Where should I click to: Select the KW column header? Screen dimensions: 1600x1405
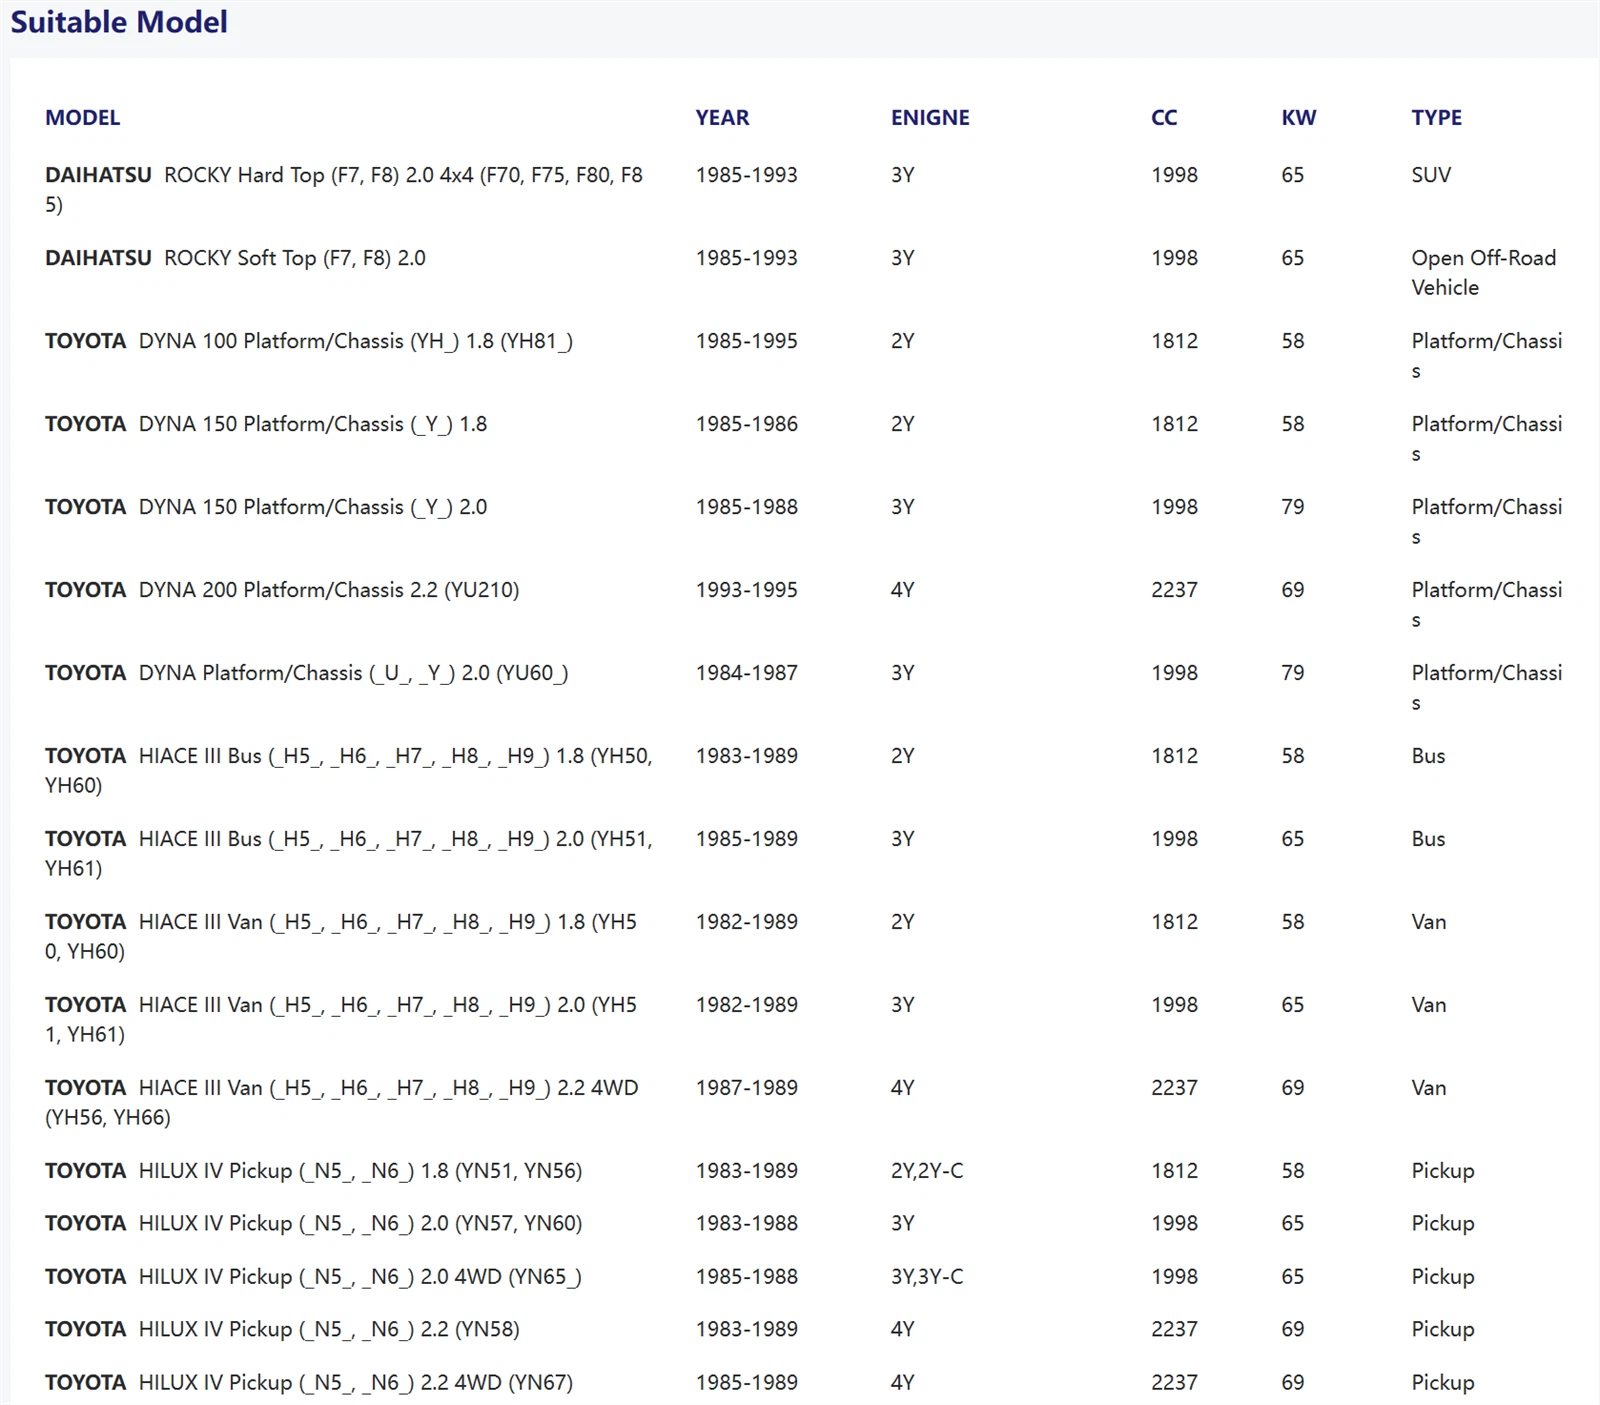click(1299, 117)
